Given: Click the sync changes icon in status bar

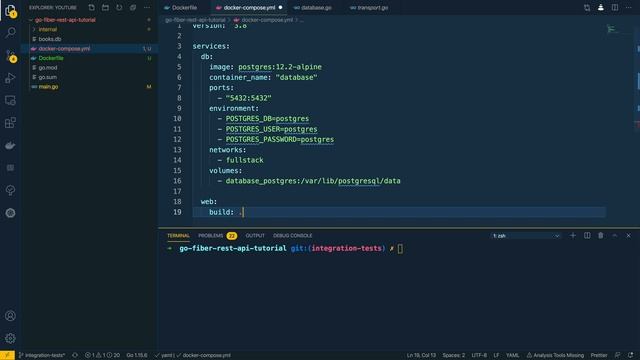Looking at the screenshot, I should coord(75,355).
